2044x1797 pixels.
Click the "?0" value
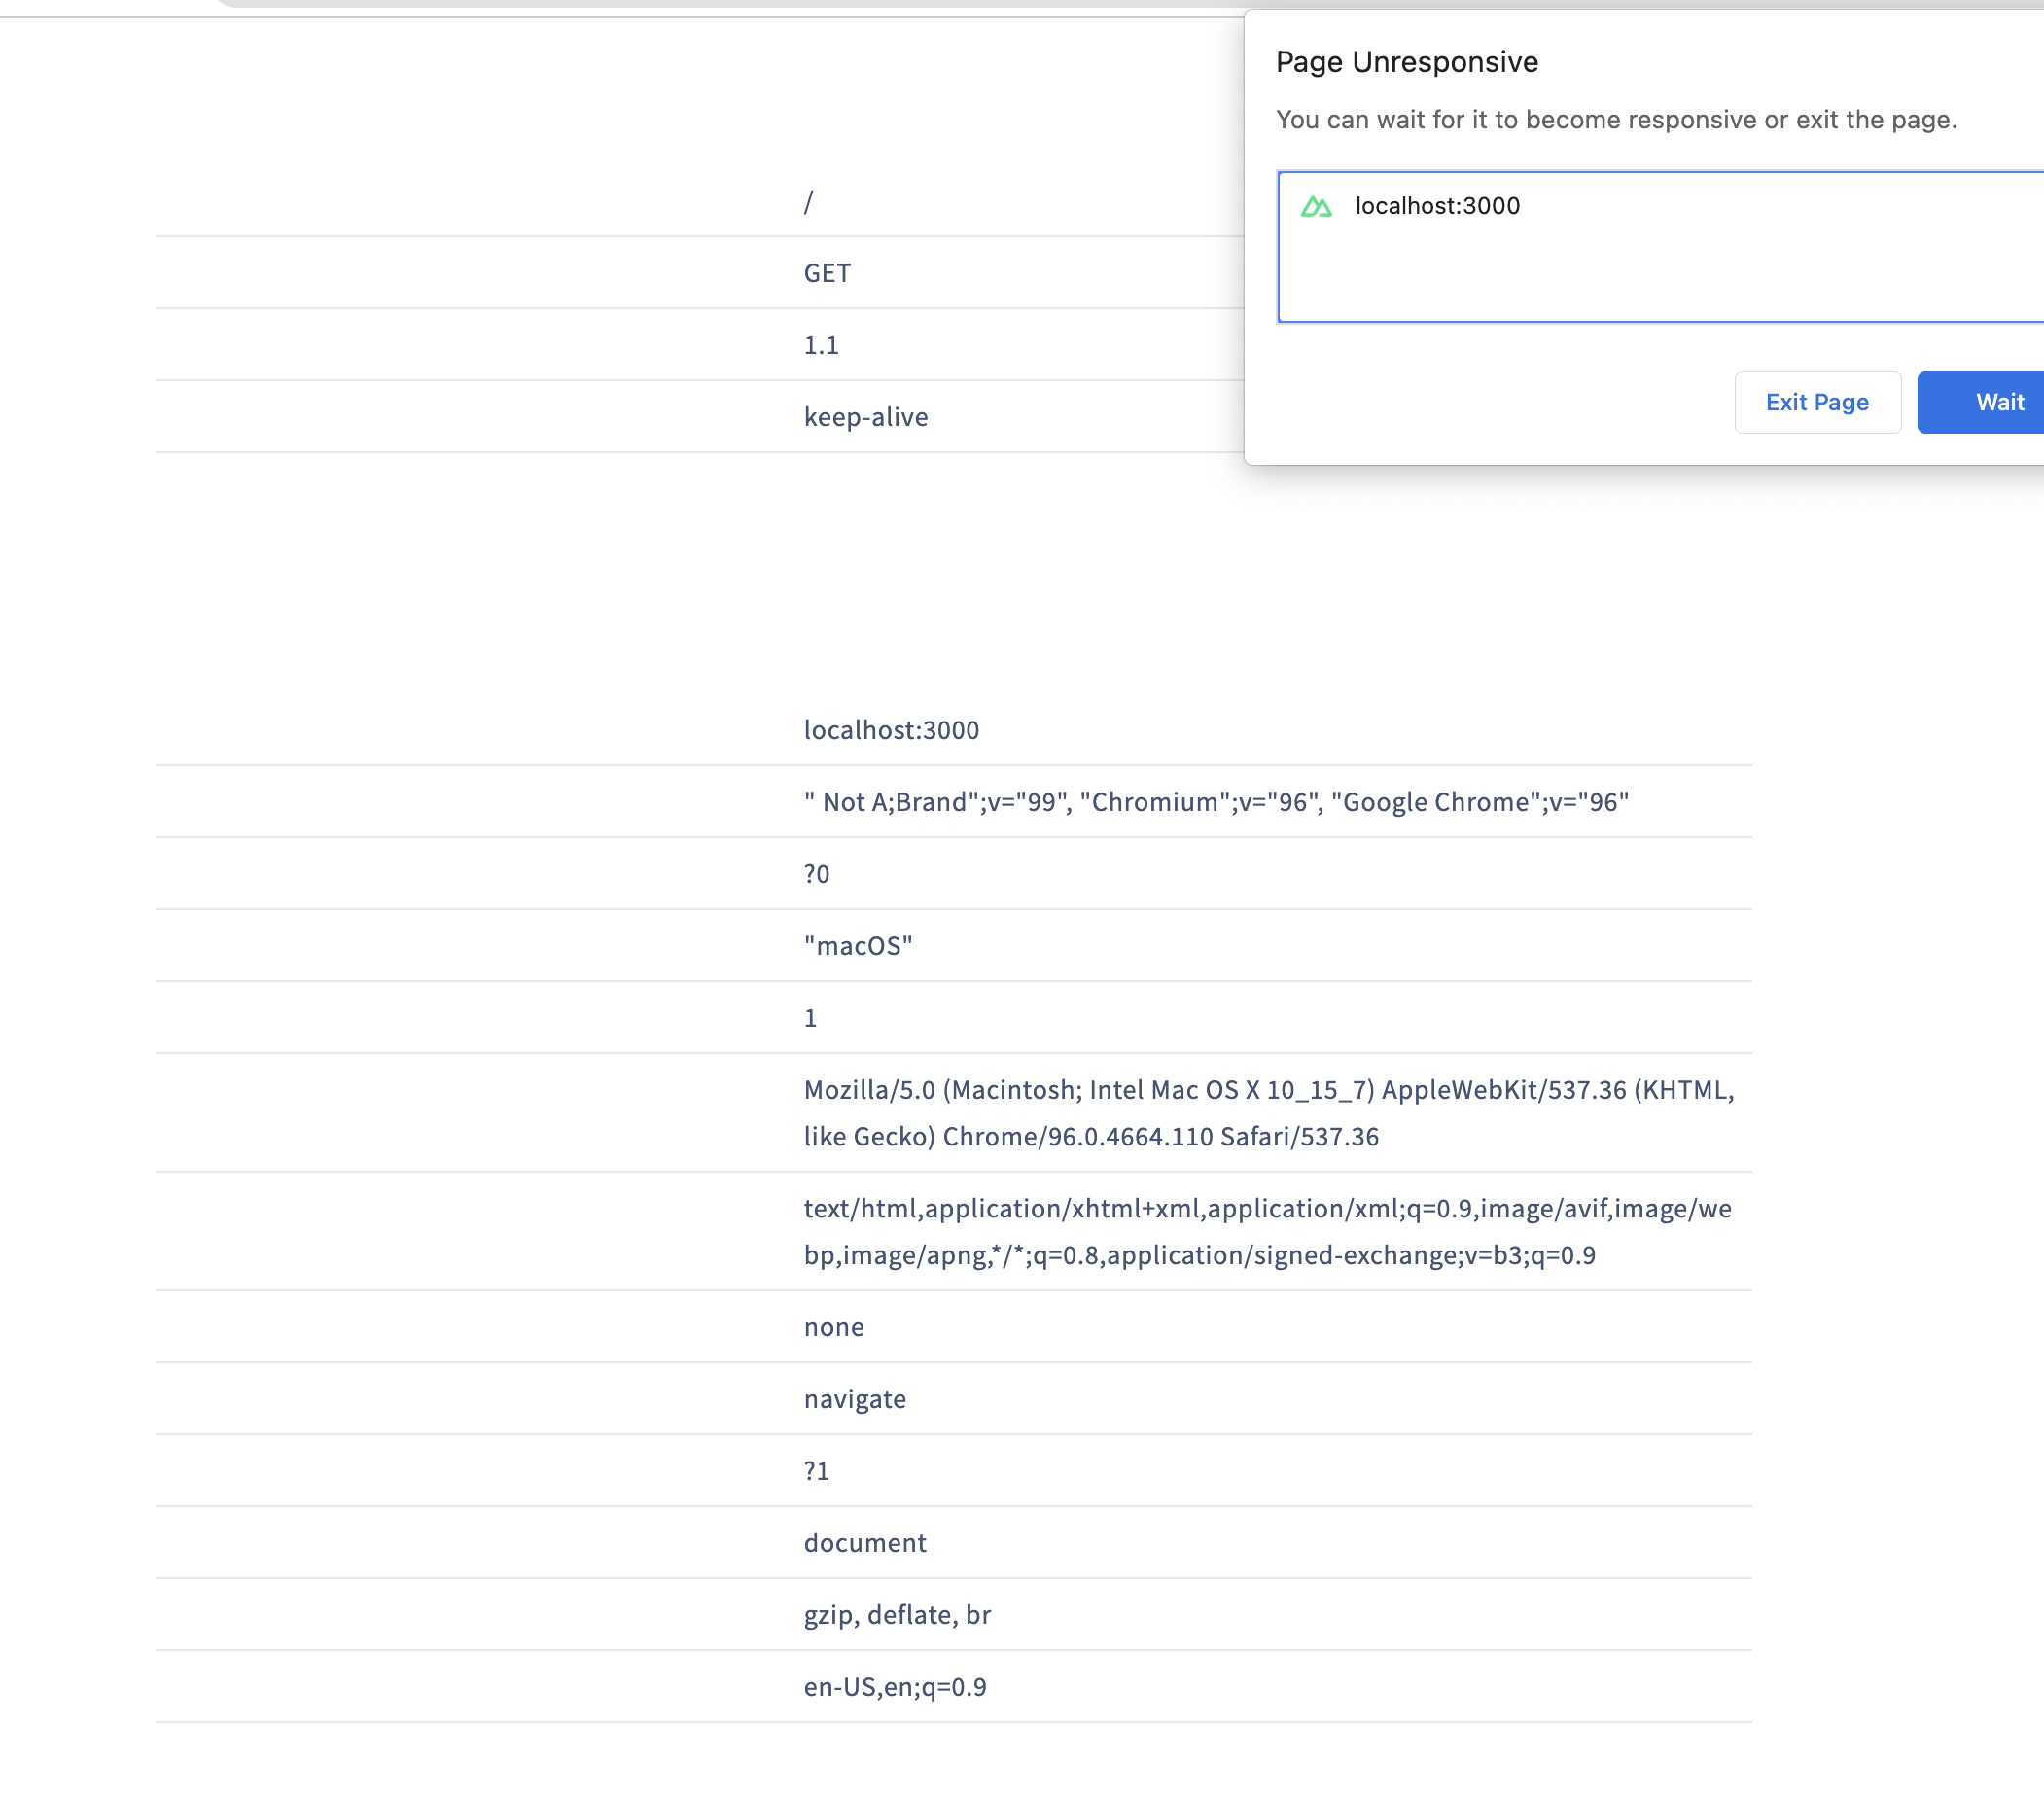click(x=816, y=874)
